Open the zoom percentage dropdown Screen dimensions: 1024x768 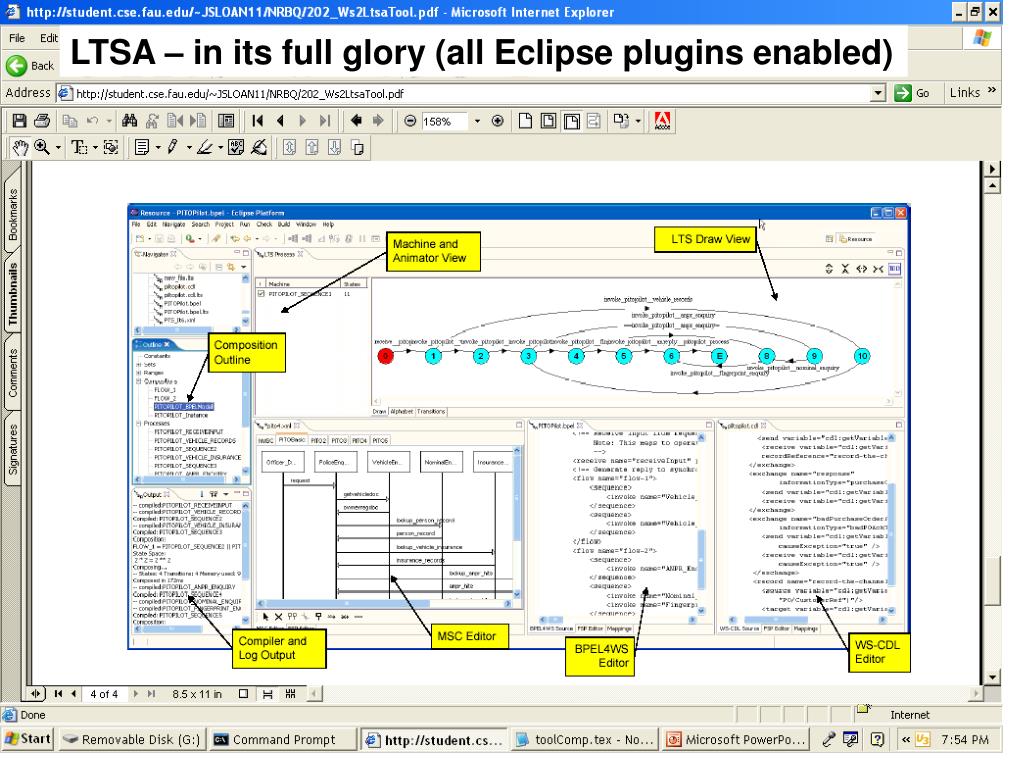point(477,121)
